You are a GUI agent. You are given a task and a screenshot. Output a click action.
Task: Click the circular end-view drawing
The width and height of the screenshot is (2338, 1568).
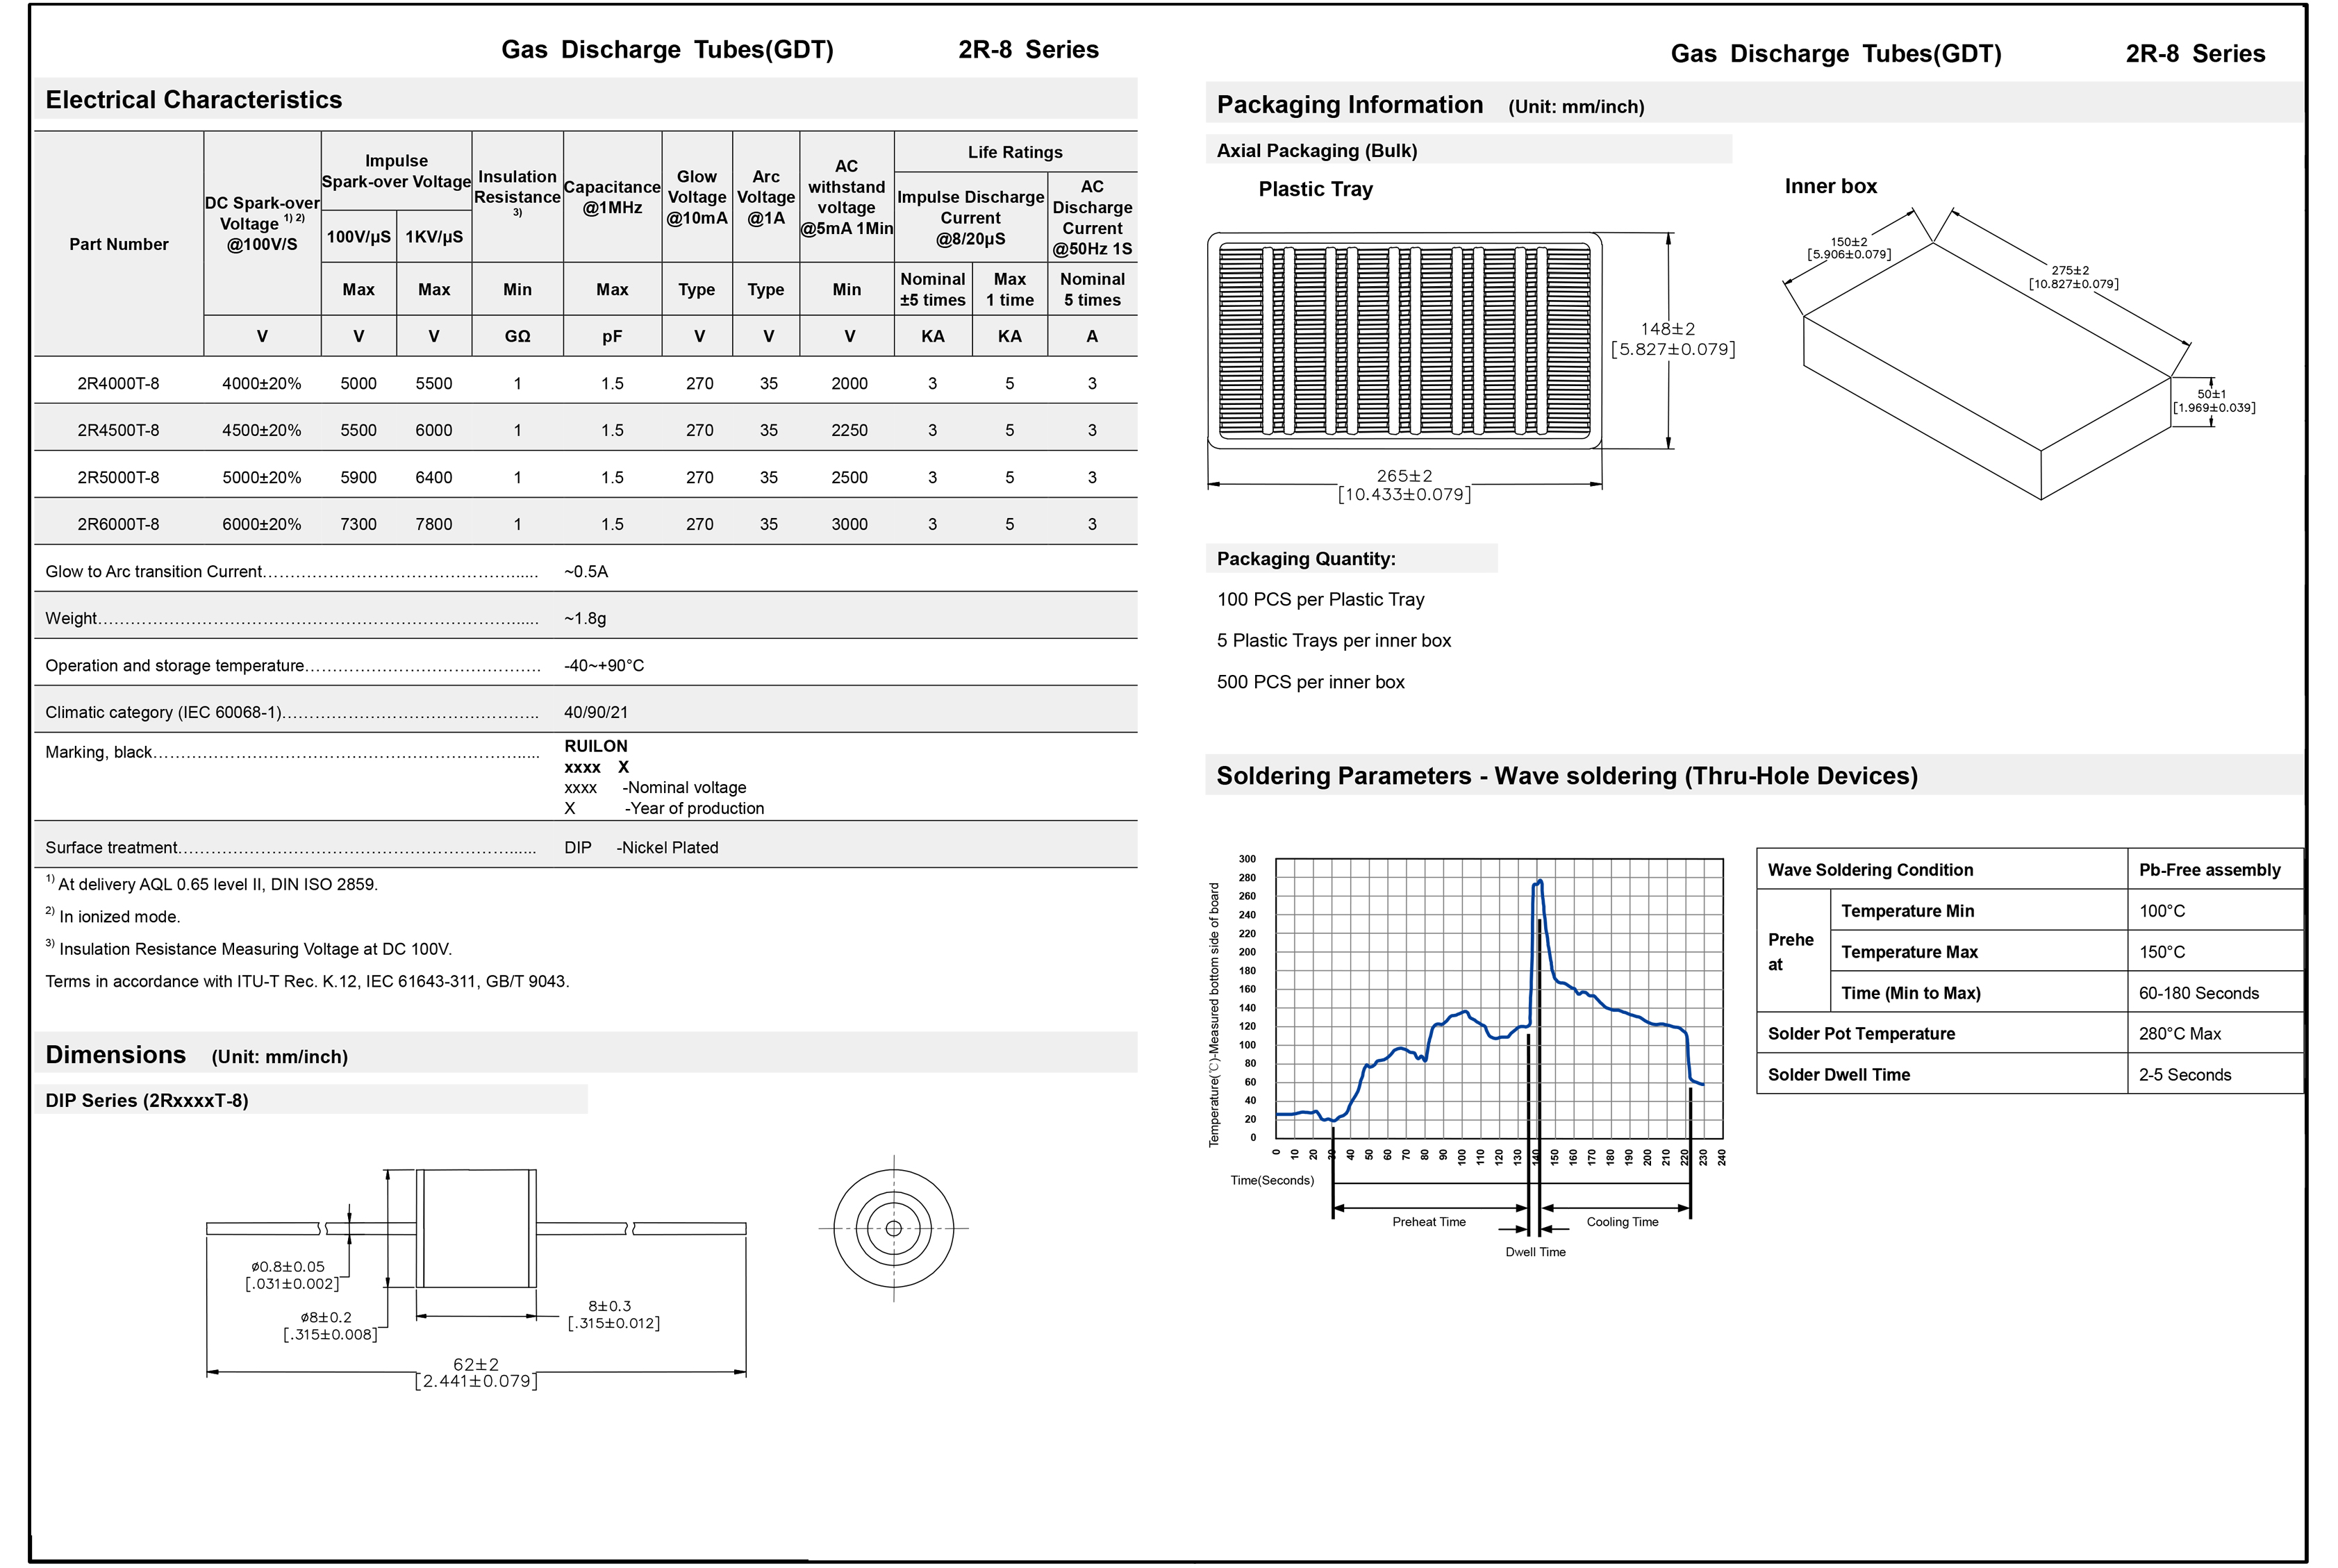(x=893, y=1228)
